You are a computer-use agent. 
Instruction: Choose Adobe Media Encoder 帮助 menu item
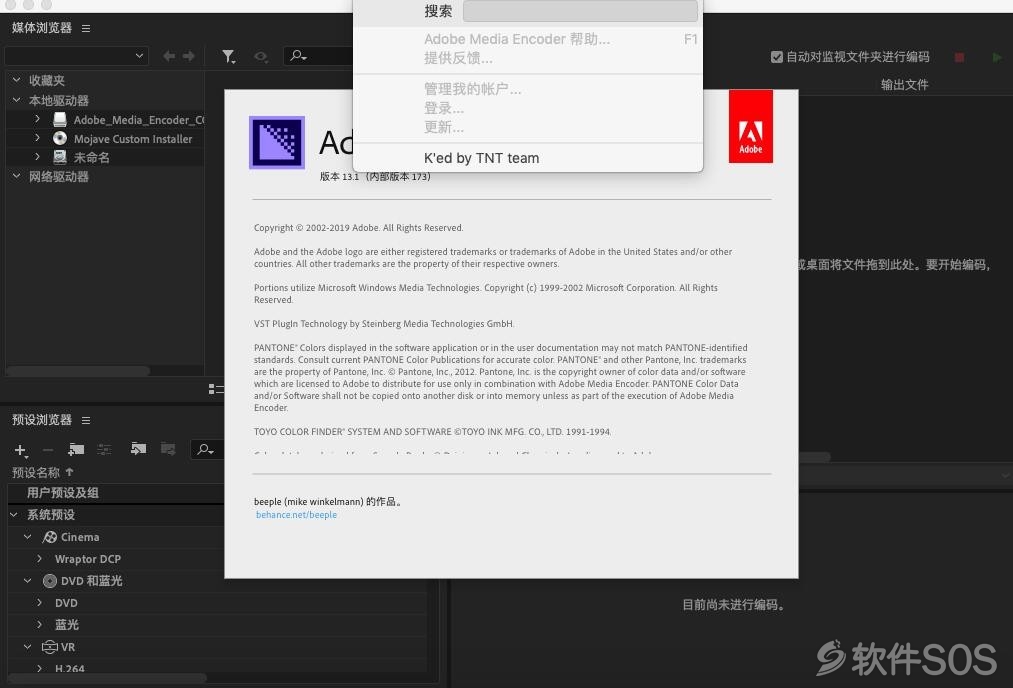(528, 39)
